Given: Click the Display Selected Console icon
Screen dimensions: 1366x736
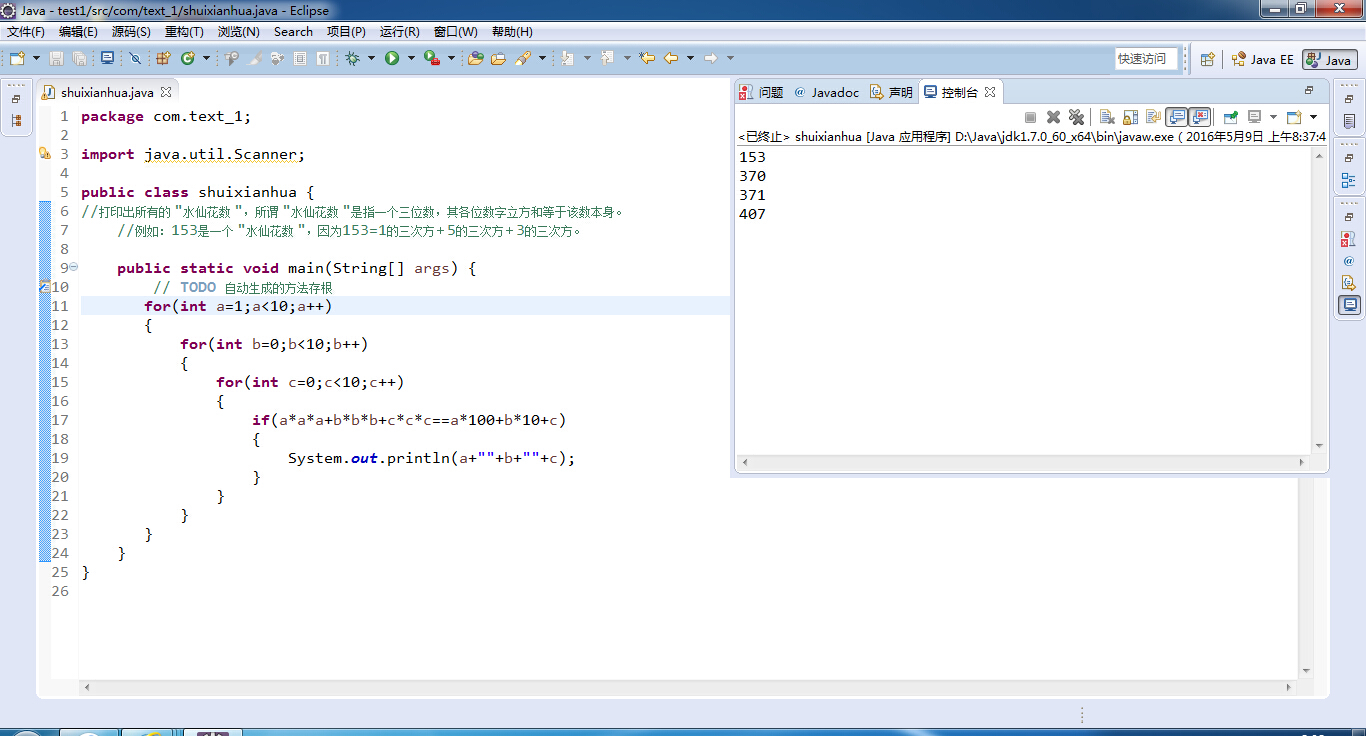Looking at the screenshot, I should (x=1254, y=117).
